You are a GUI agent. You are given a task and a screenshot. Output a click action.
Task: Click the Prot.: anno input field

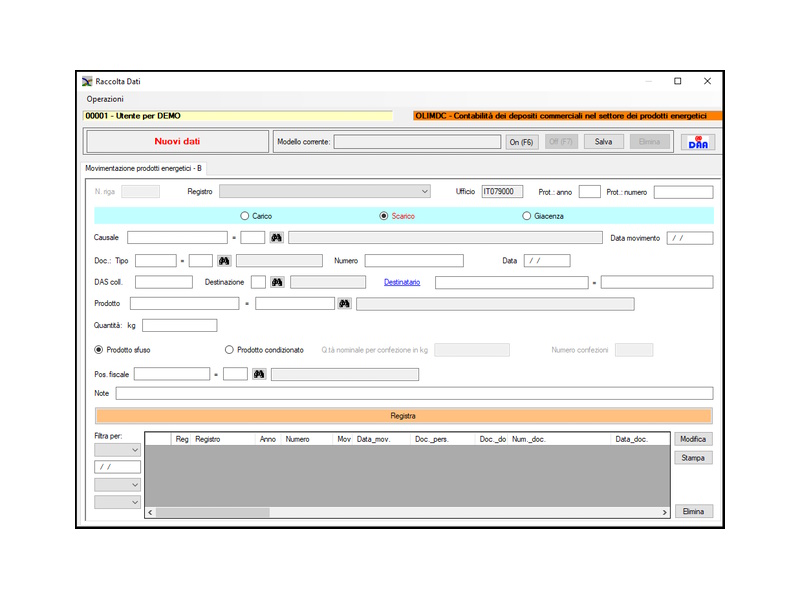tap(589, 192)
